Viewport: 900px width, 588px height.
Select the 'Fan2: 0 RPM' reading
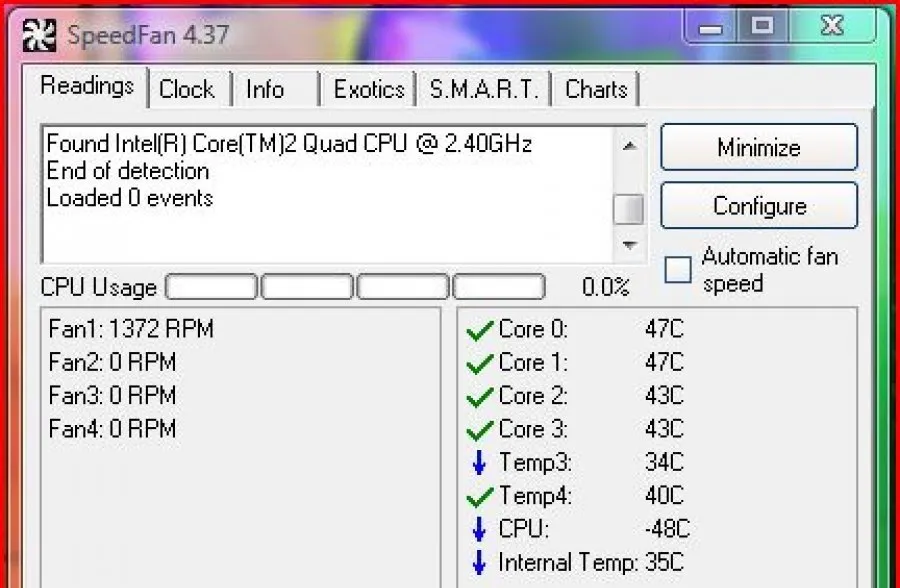112,363
